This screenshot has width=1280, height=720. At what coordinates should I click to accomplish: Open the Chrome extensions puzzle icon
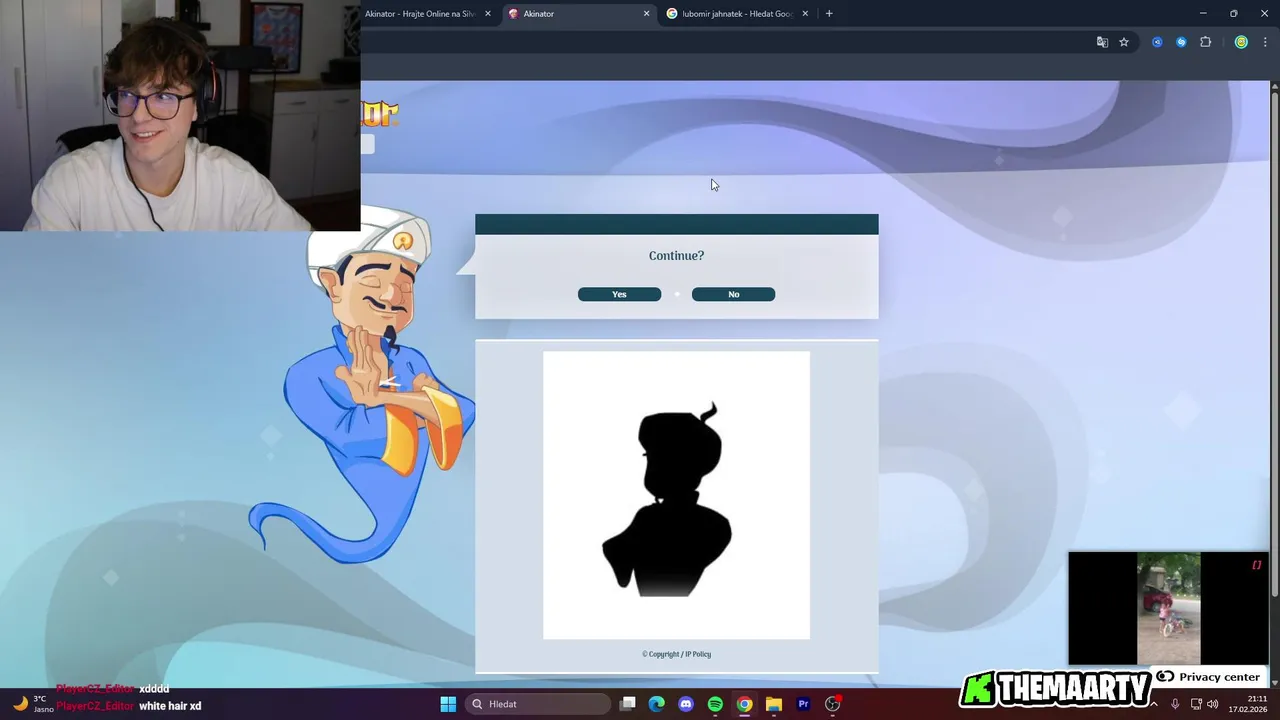coord(1205,42)
